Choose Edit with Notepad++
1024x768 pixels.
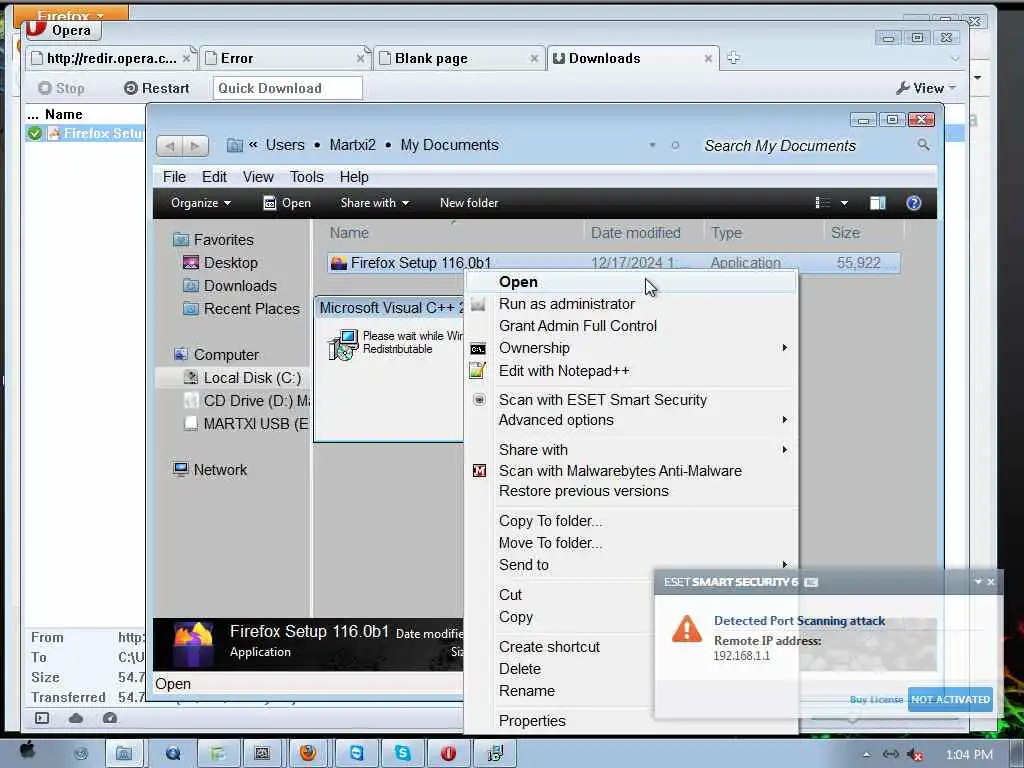631,371
